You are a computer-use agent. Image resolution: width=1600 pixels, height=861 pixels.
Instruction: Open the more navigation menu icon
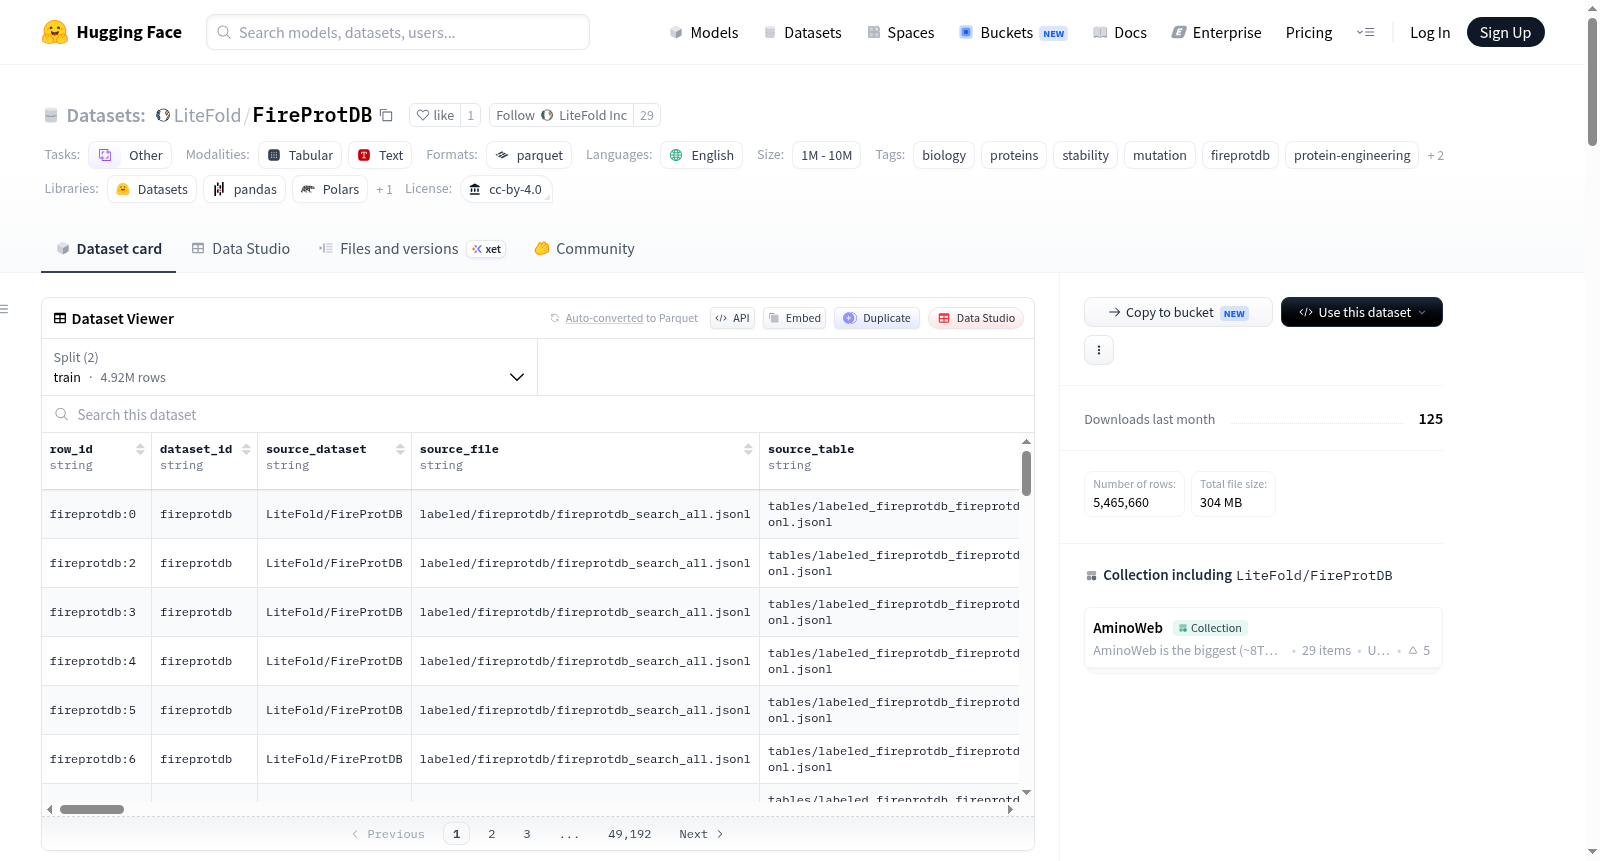tap(1365, 32)
